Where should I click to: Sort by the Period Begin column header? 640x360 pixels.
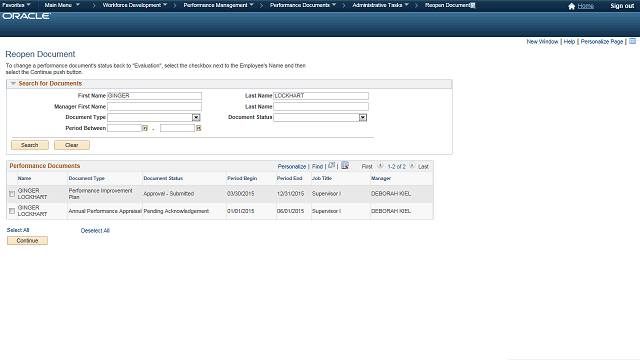pyautogui.click(x=242, y=178)
